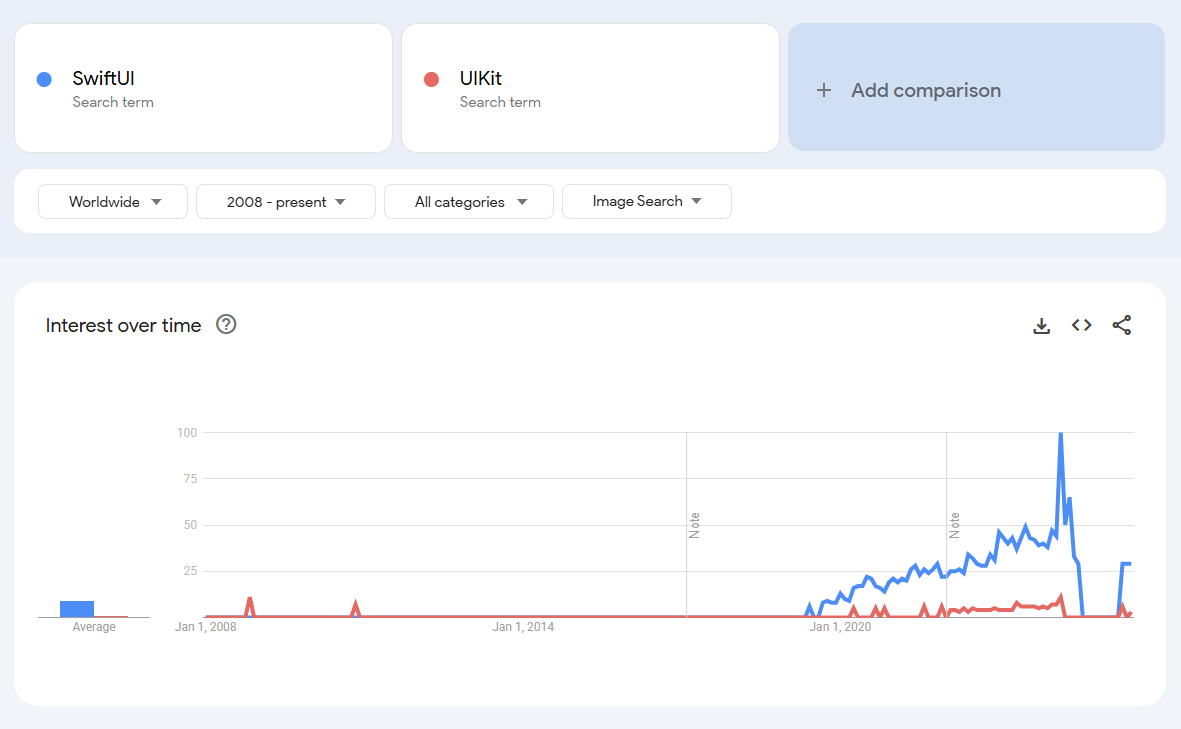Screen dimensions: 1181x729
Task: Open the Worldwide region dropdown
Action: coord(113,202)
